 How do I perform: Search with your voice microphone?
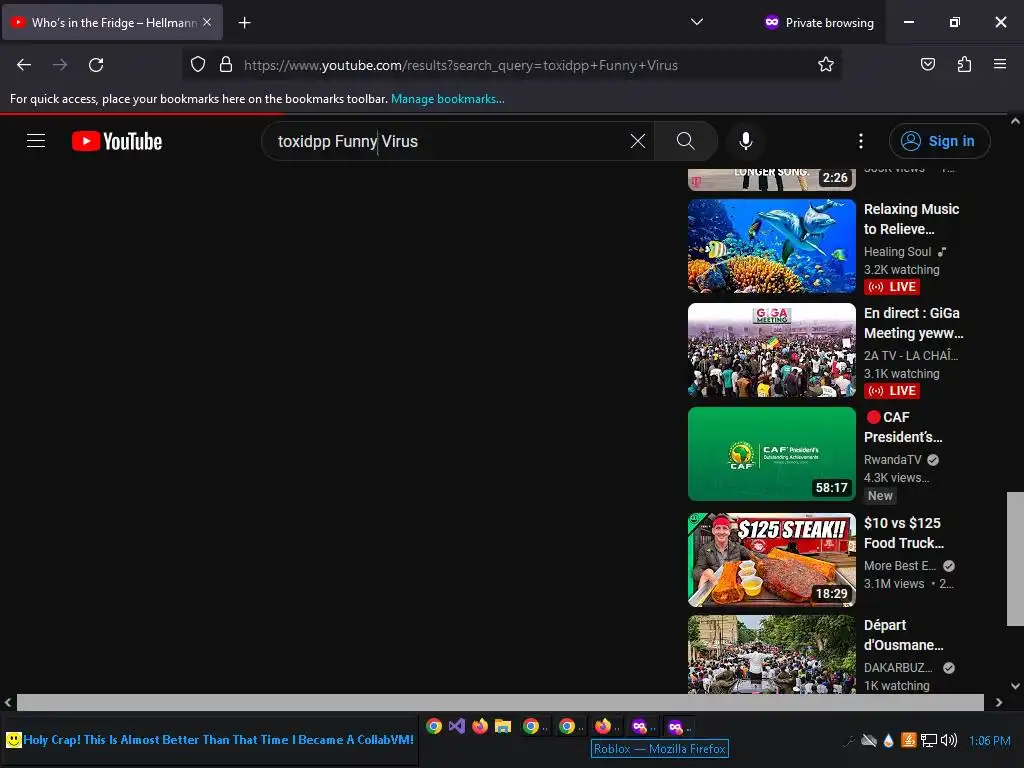[x=746, y=141]
